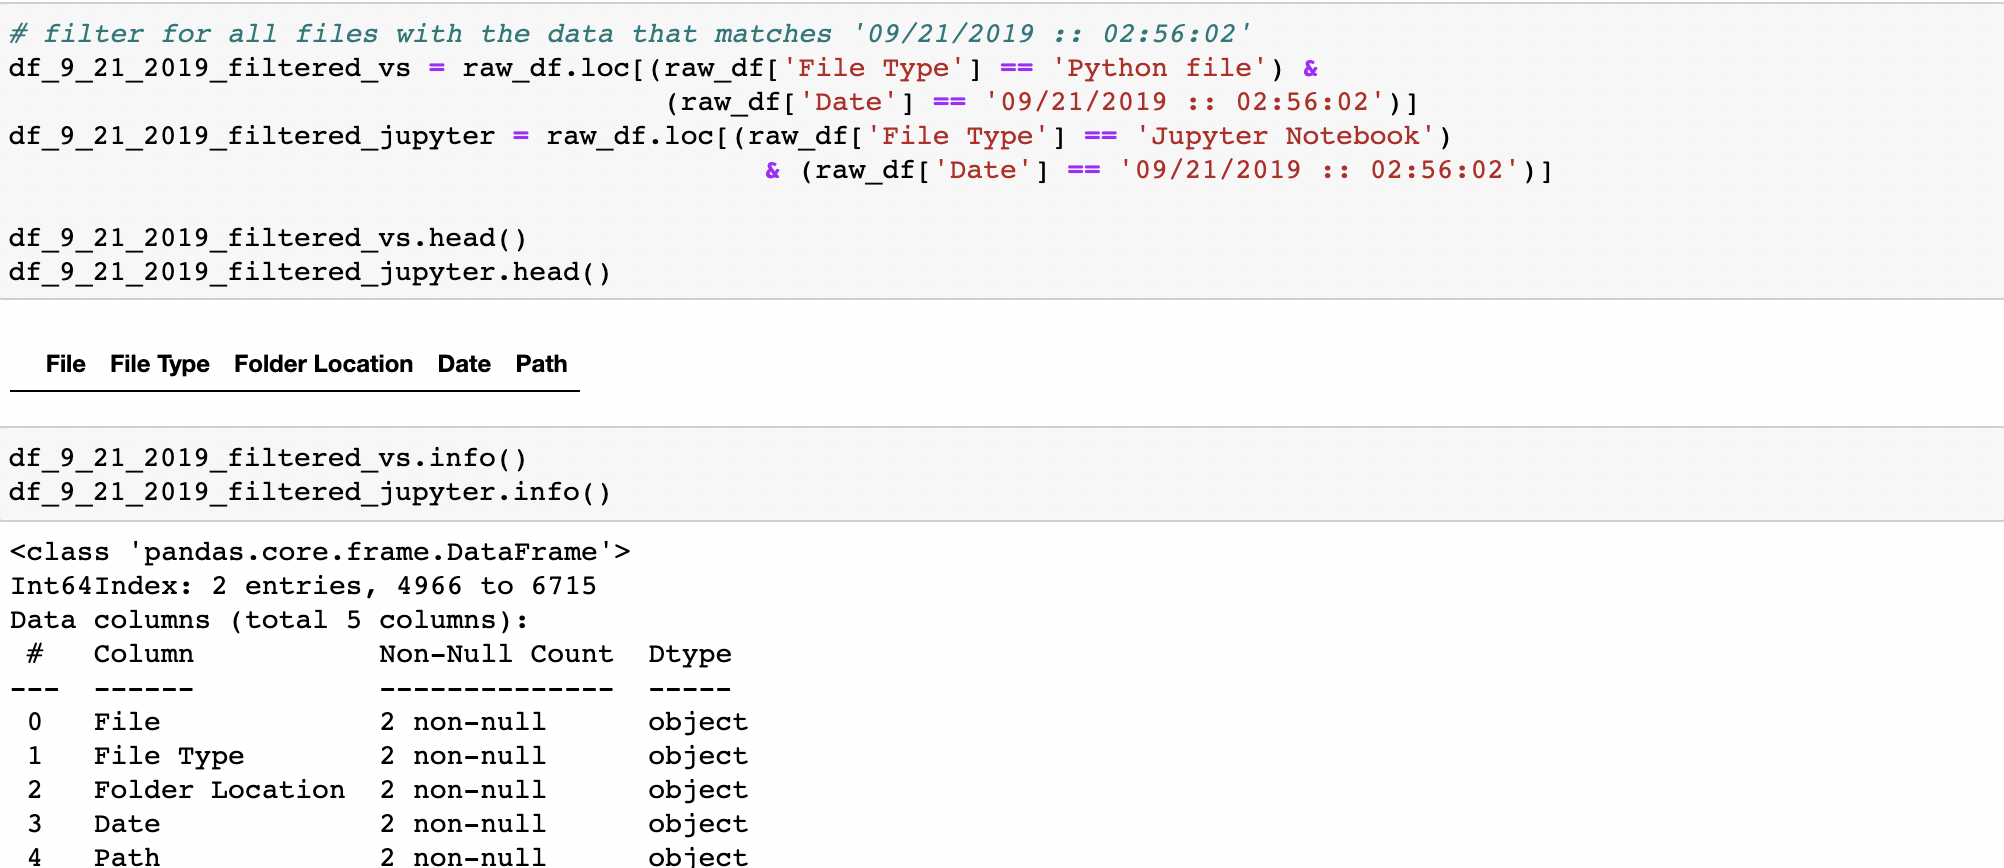Image resolution: width=2004 pixels, height=868 pixels.
Task: Click the info row for column File
Action: click(387, 722)
